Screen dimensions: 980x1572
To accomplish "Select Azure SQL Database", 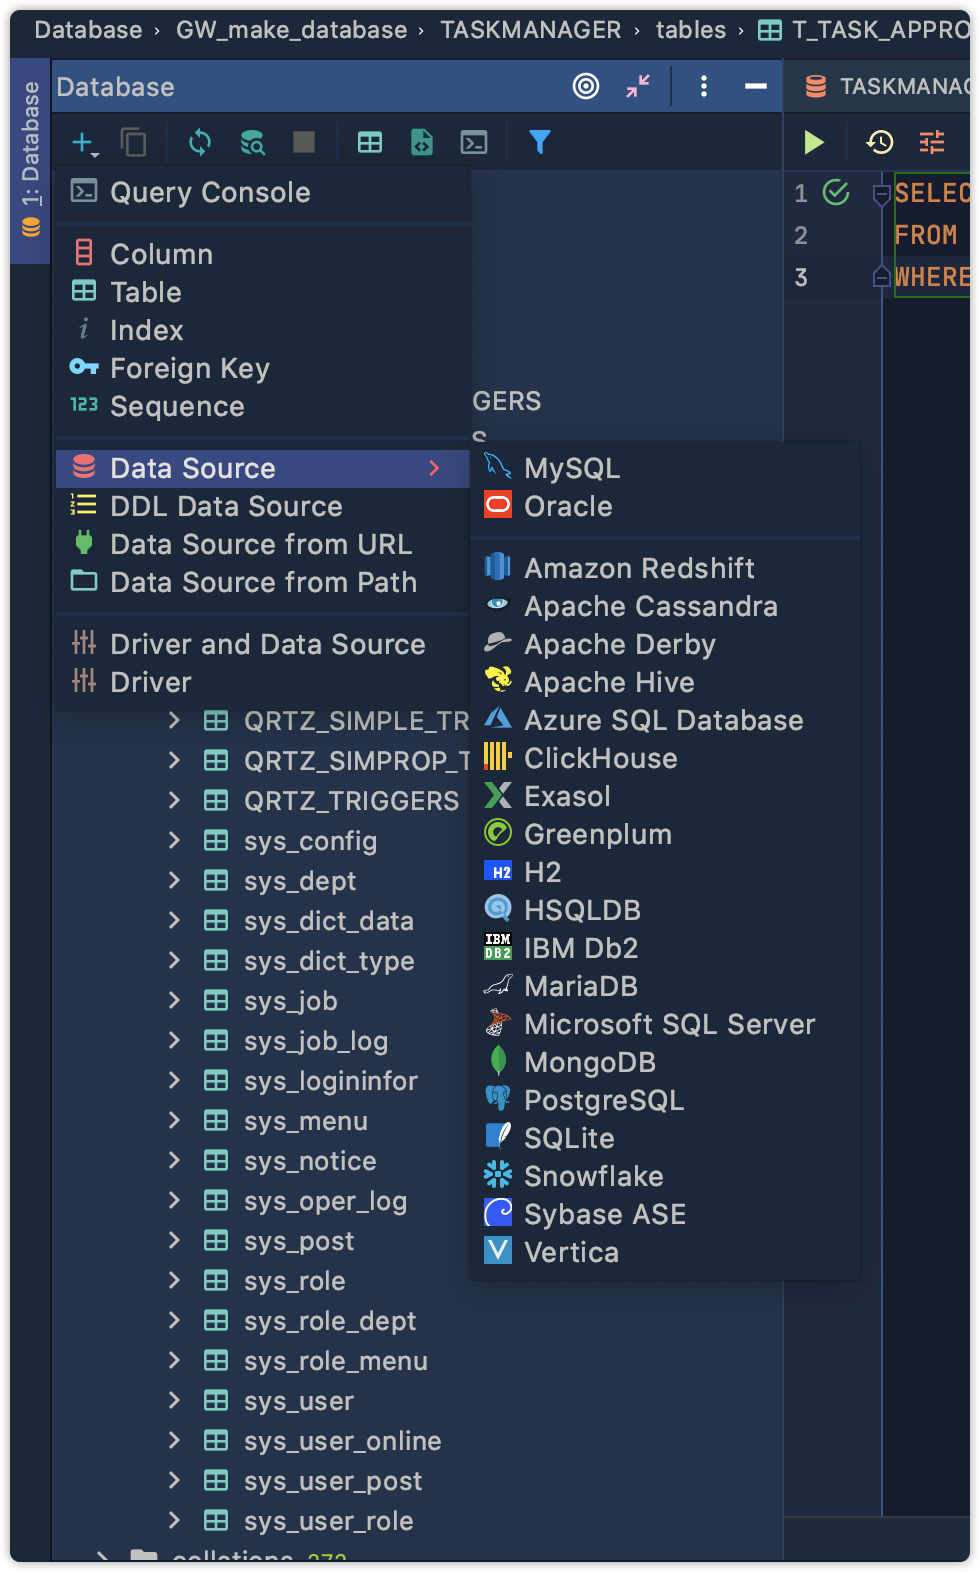I will pyautogui.click(x=665, y=720).
